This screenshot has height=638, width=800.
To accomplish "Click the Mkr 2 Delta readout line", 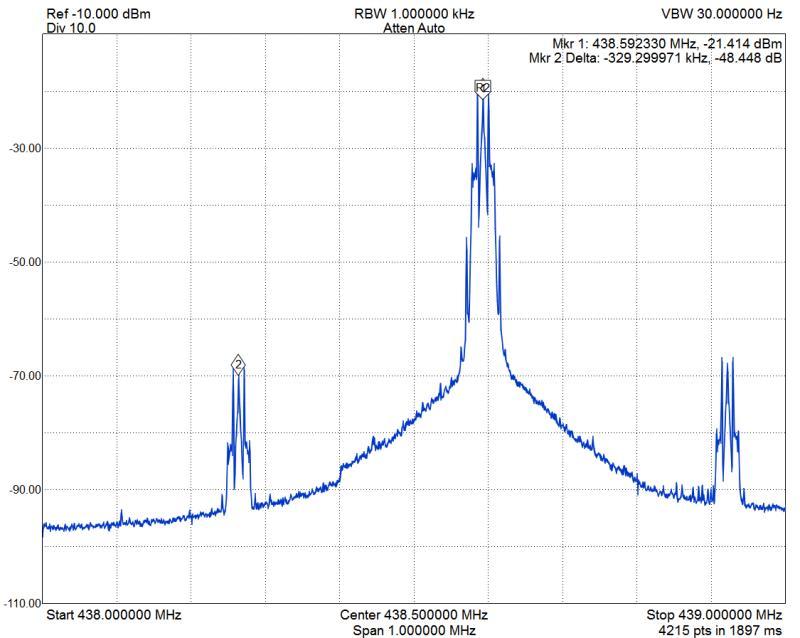I will [655, 59].
